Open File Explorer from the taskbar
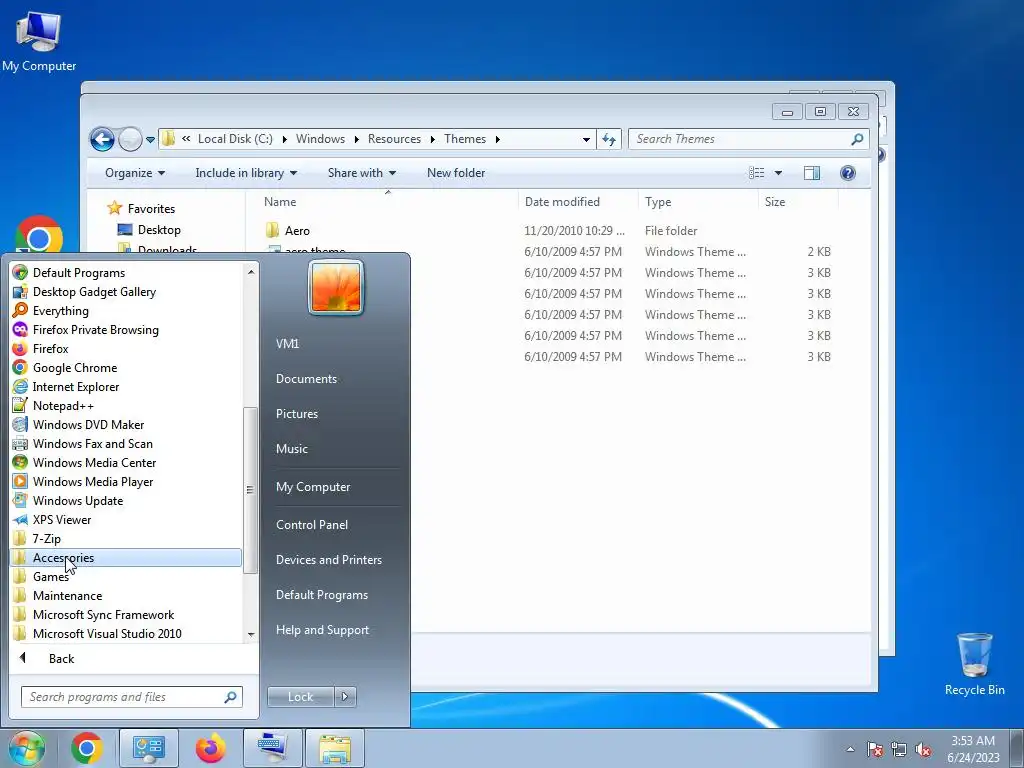Screen dimensions: 1024x768 pos(335,748)
